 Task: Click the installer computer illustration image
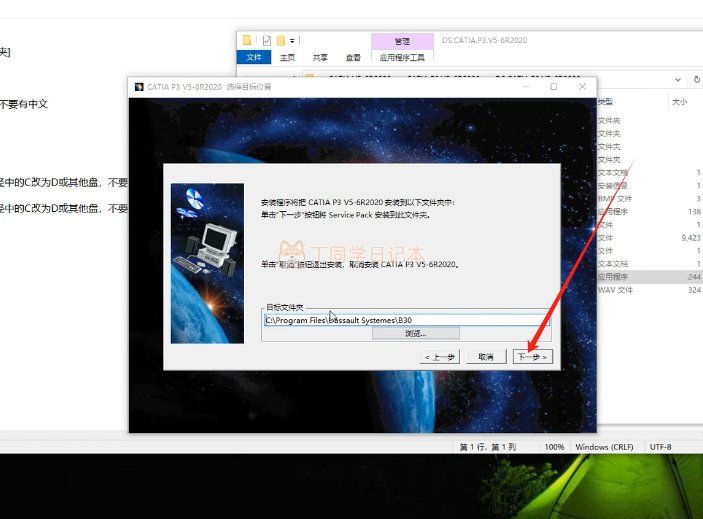click(207, 263)
